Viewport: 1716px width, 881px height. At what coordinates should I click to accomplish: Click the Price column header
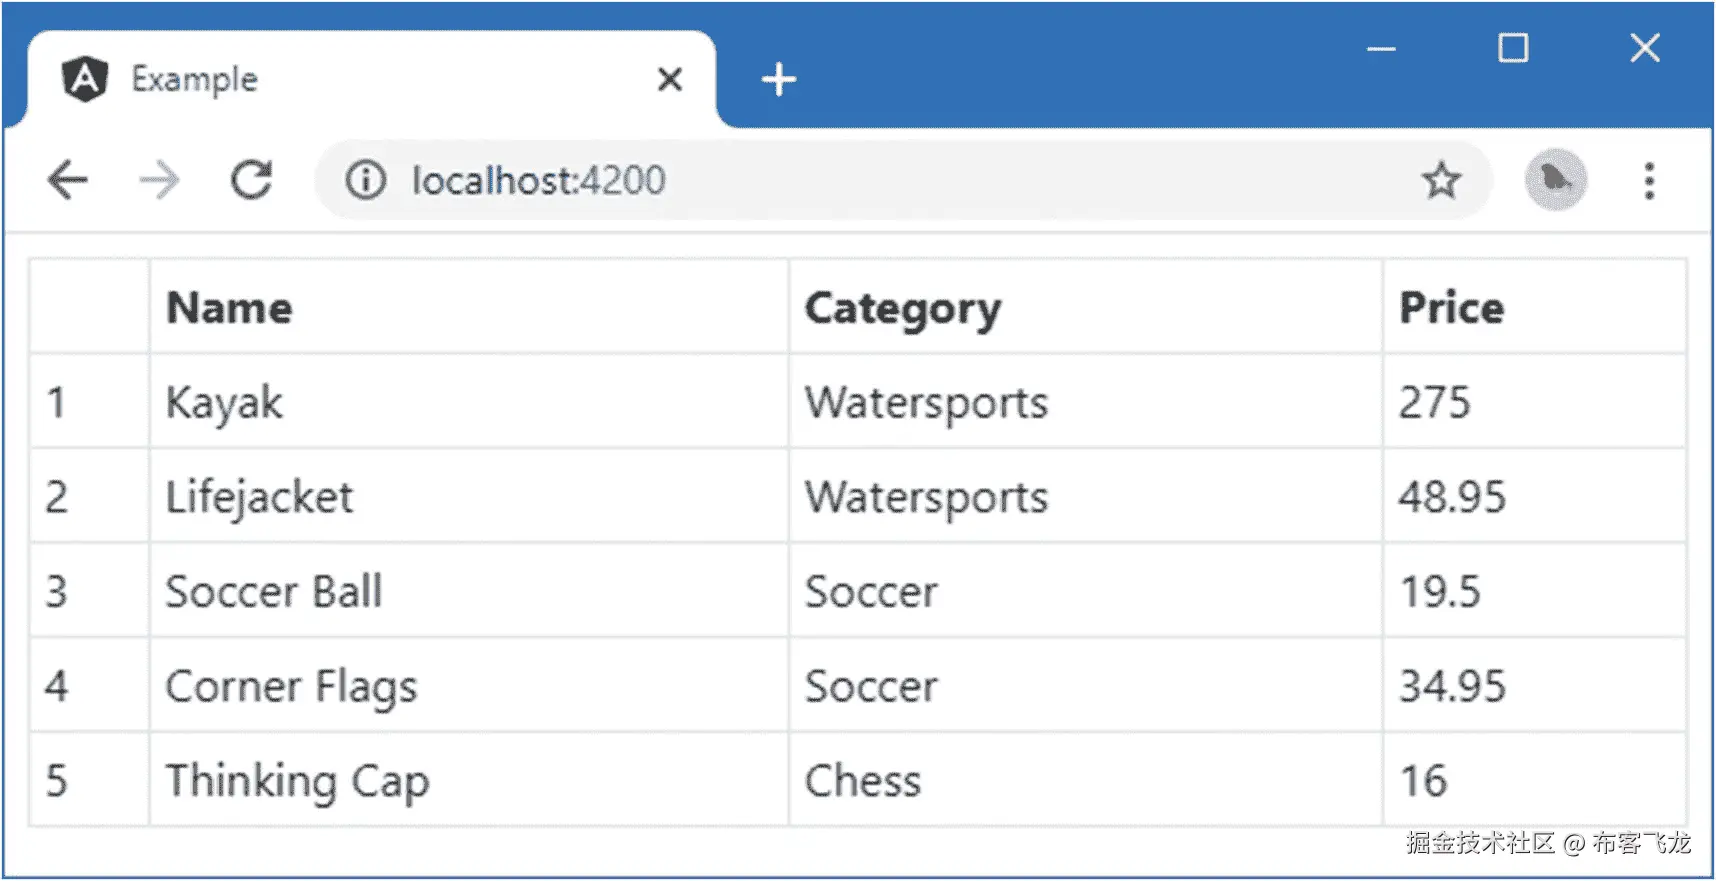(1451, 308)
